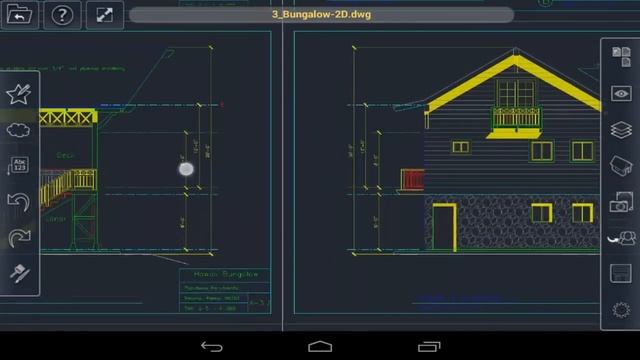Click the Hawaii Bungalow title block text
This screenshot has width=640, height=360.
click(x=226, y=274)
